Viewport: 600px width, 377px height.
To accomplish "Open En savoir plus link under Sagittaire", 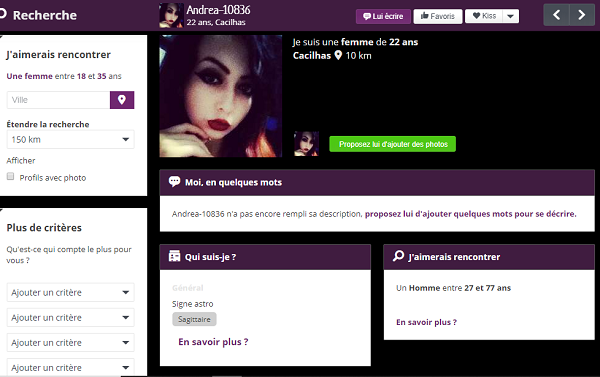I will (x=213, y=342).
